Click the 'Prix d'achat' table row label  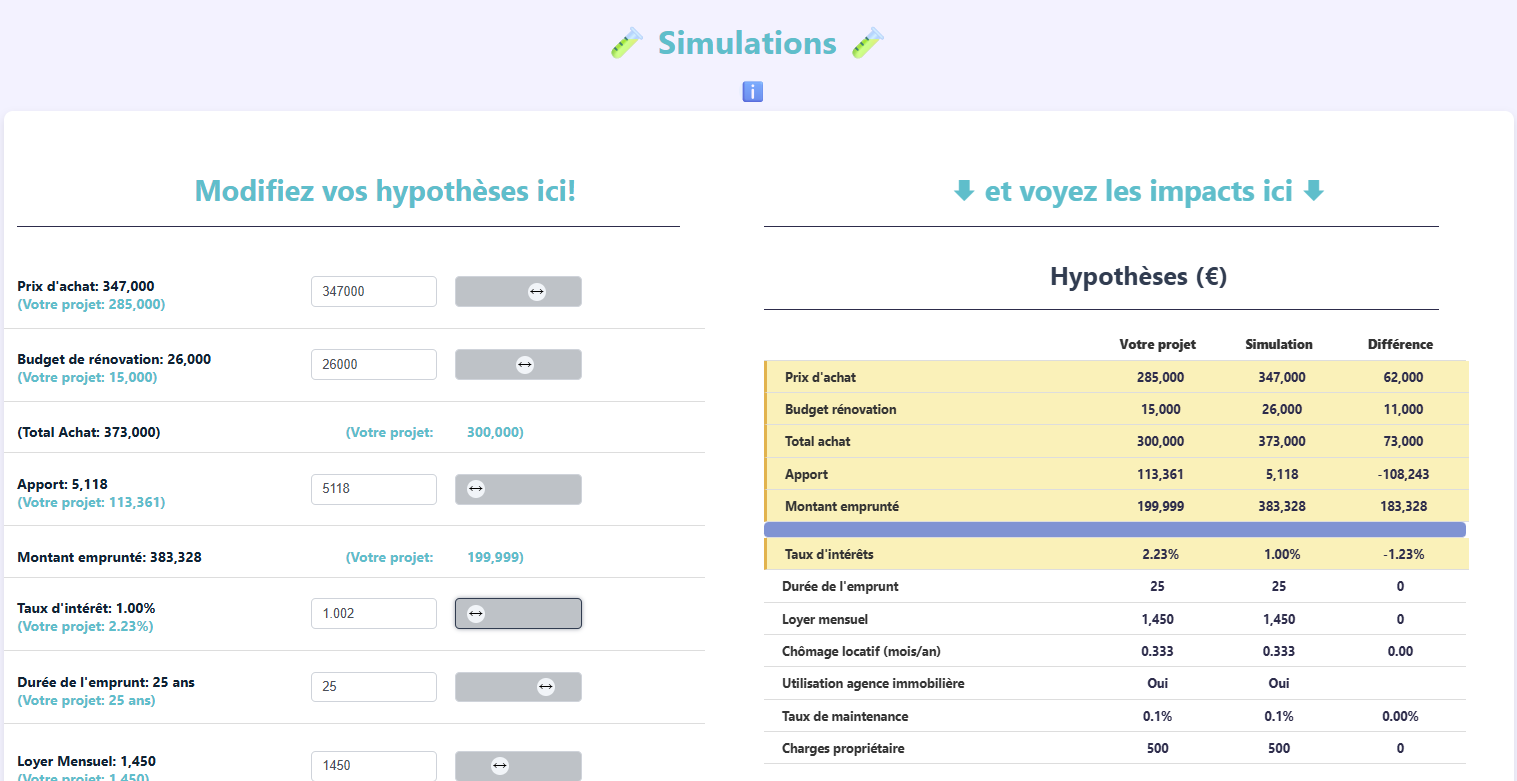[x=820, y=377]
